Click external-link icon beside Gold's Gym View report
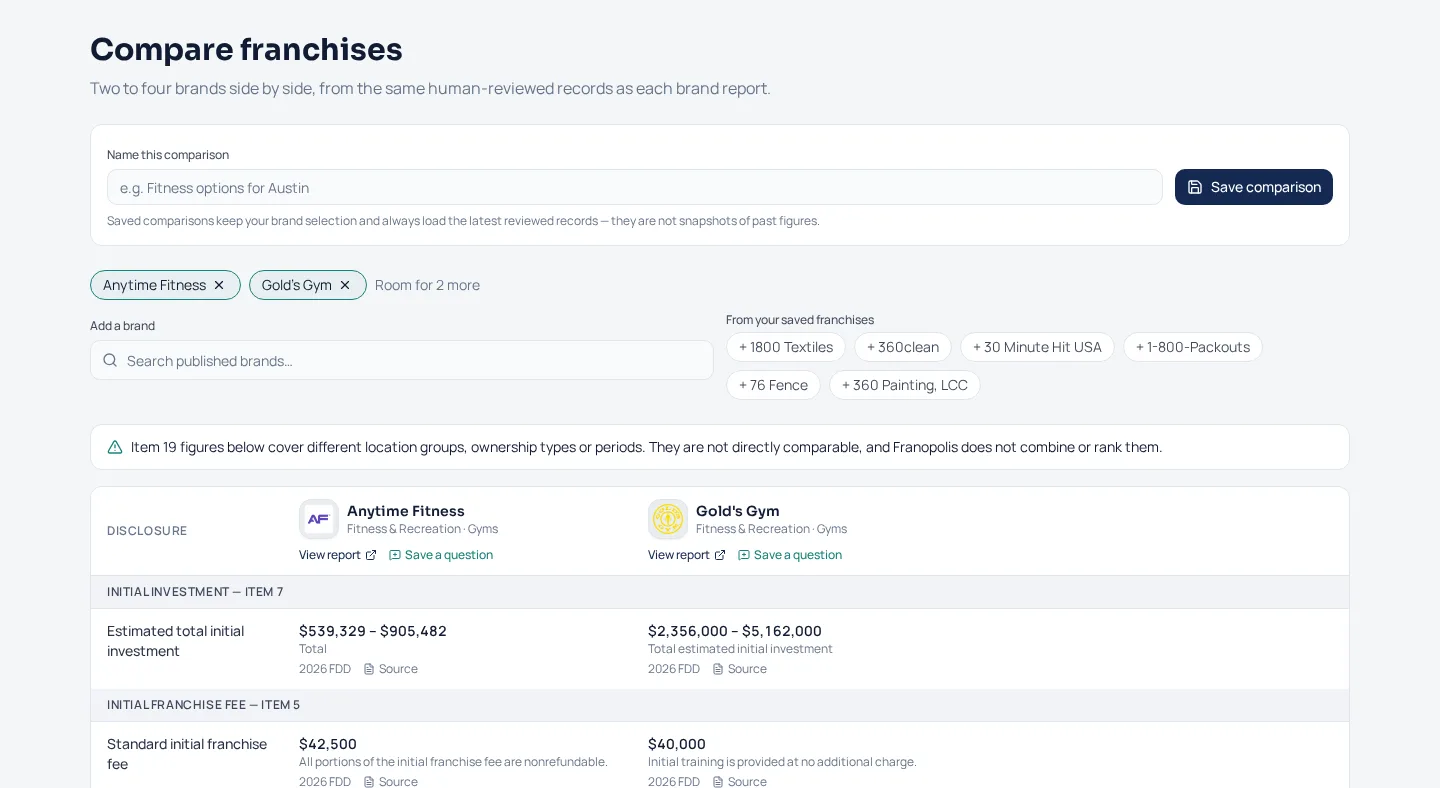The width and height of the screenshot is (1440, 788). coord(720,555)
